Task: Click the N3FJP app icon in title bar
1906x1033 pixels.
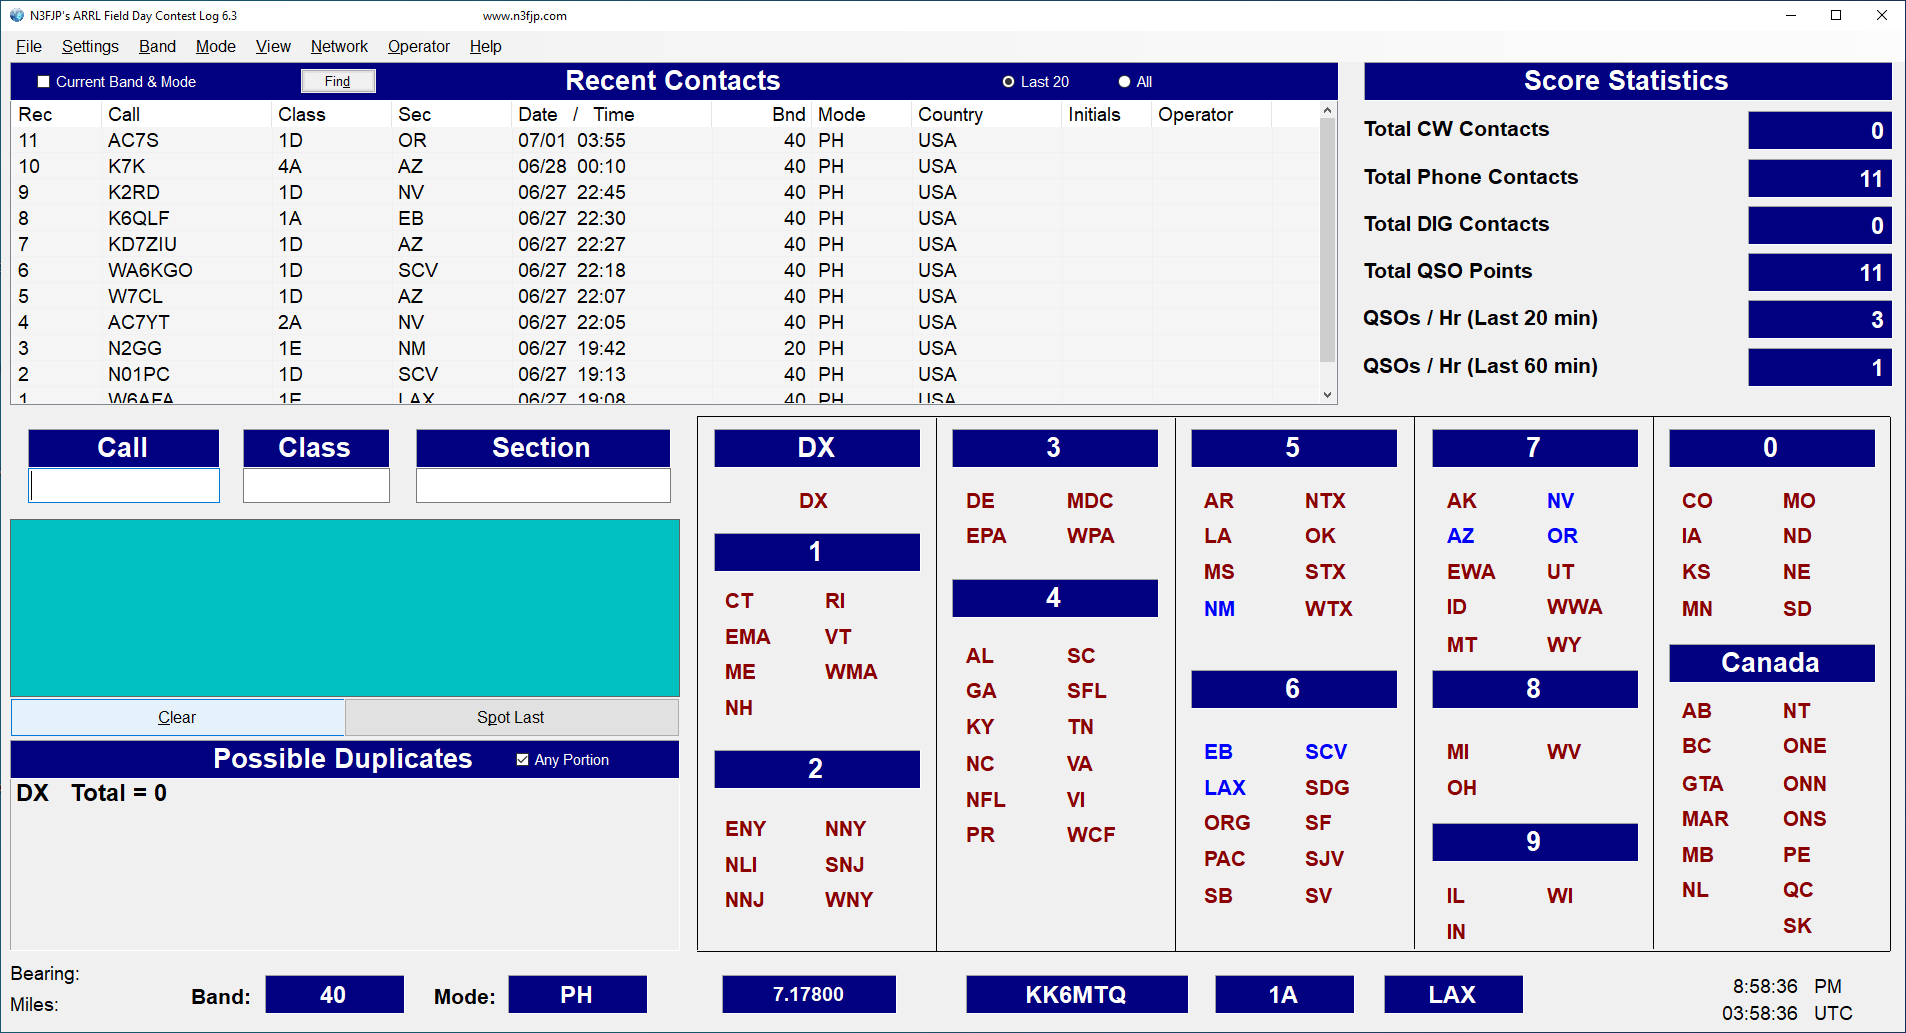Action: (x=16, y=15)
